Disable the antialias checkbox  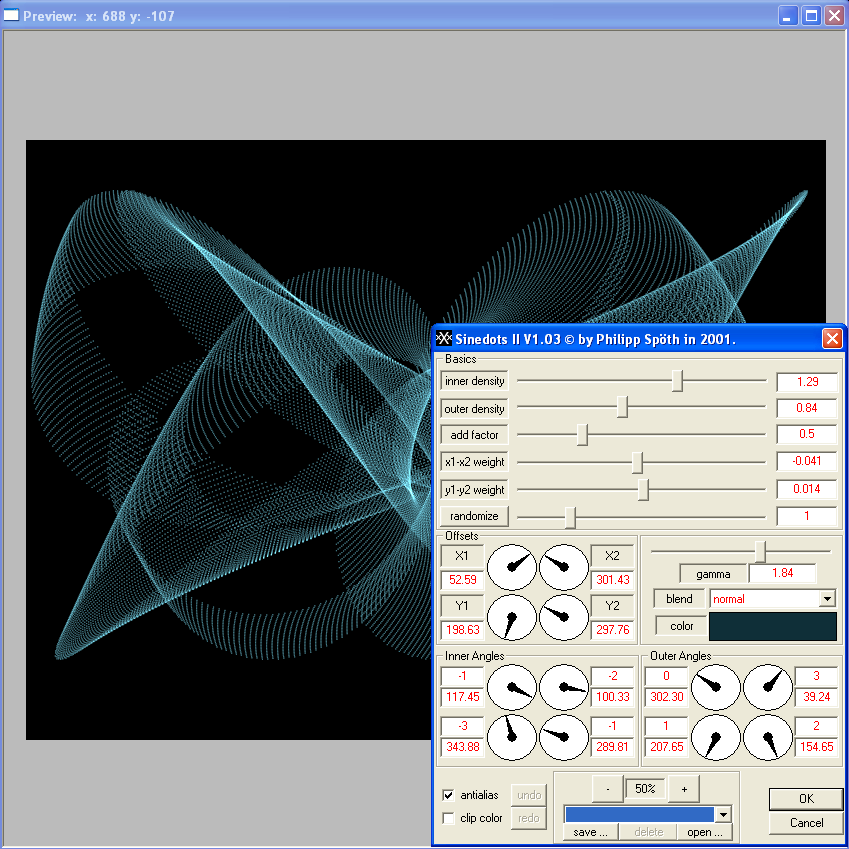pyautogui.click(x=448, y=795)
